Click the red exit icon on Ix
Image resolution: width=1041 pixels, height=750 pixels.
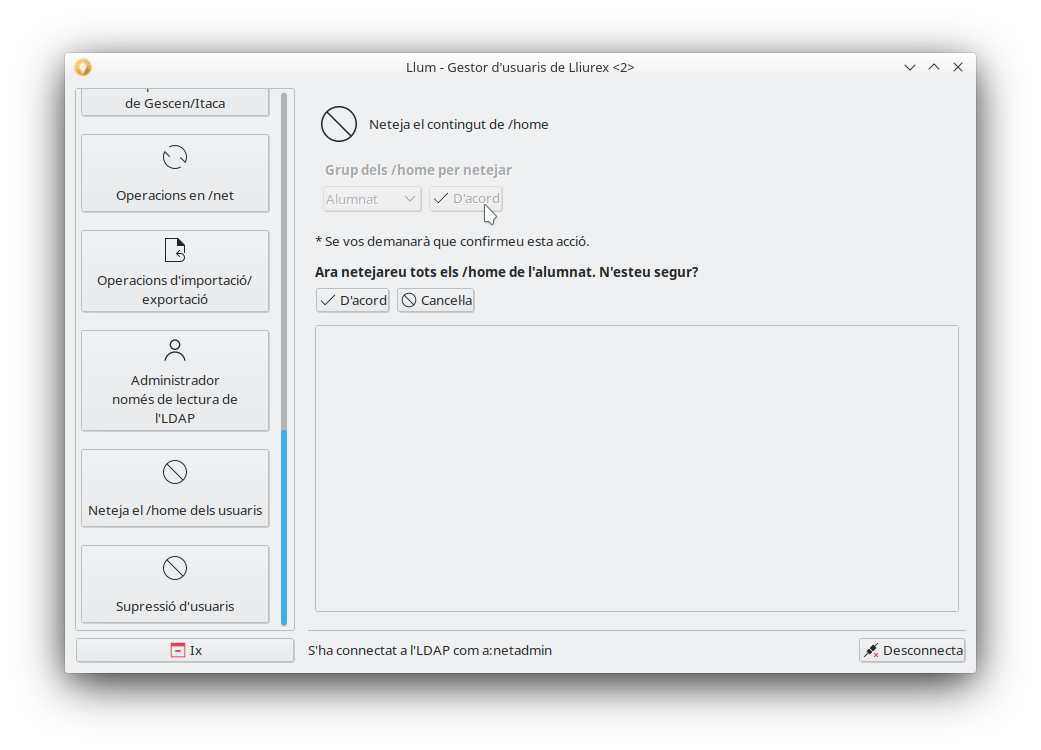click(x=177, y=650)
